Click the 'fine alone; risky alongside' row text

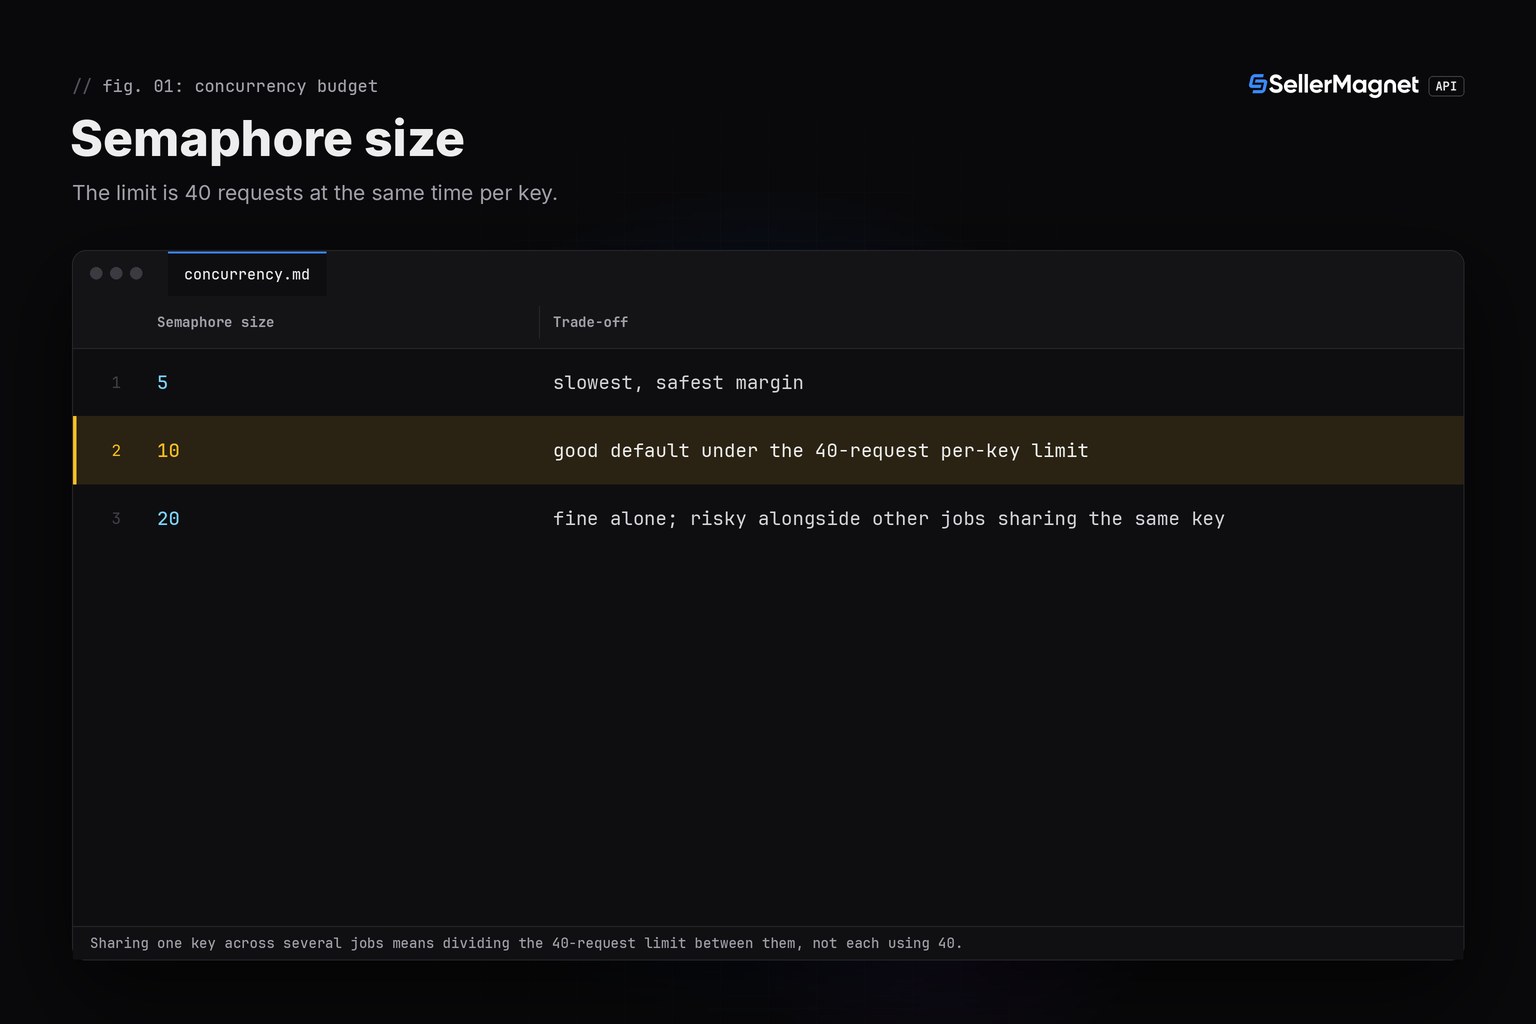click(x=889, y=519)
